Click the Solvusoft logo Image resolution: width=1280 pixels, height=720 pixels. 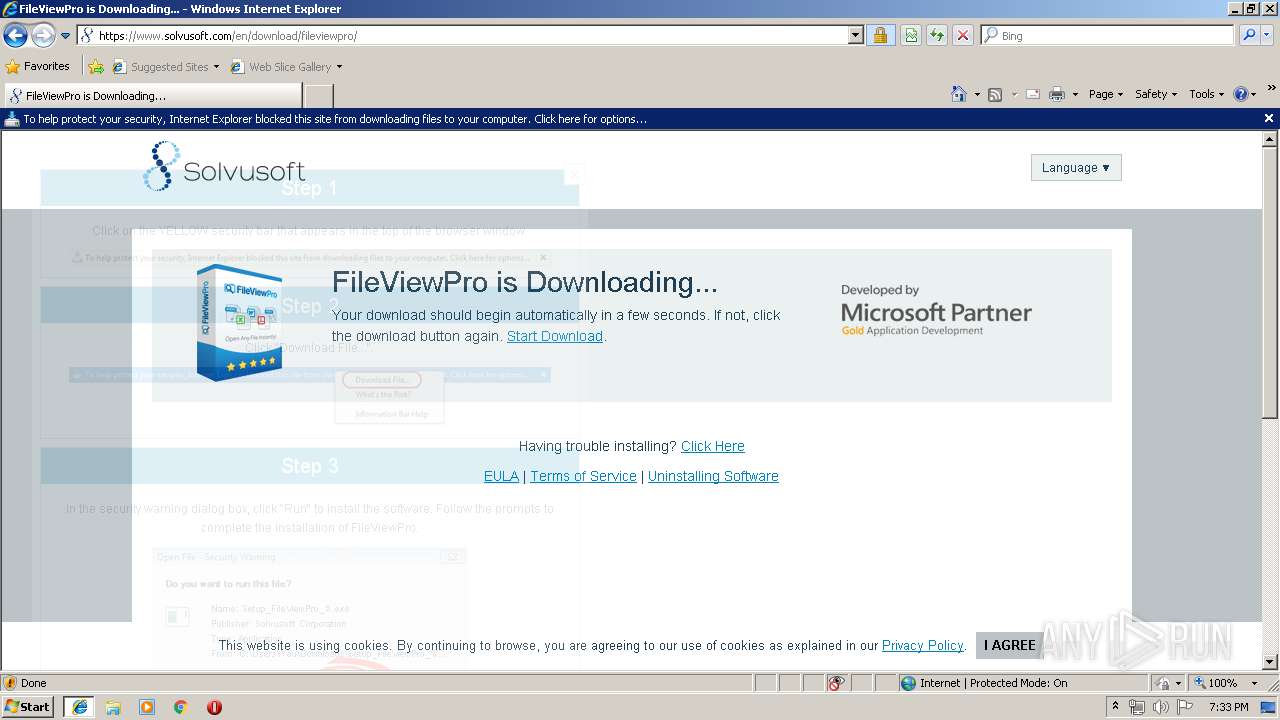224,166
